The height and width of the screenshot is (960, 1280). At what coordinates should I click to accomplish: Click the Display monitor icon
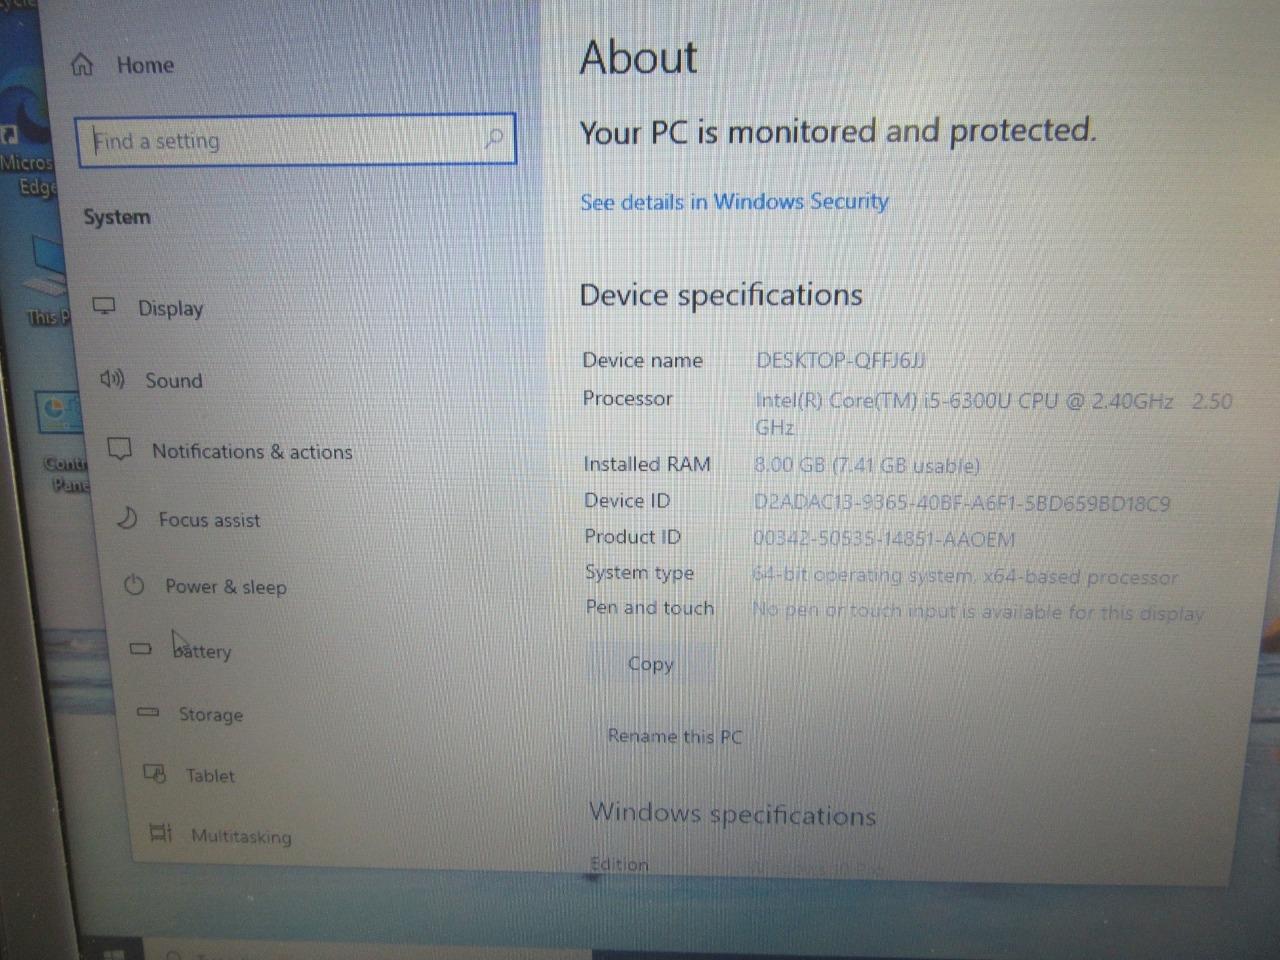104,306
